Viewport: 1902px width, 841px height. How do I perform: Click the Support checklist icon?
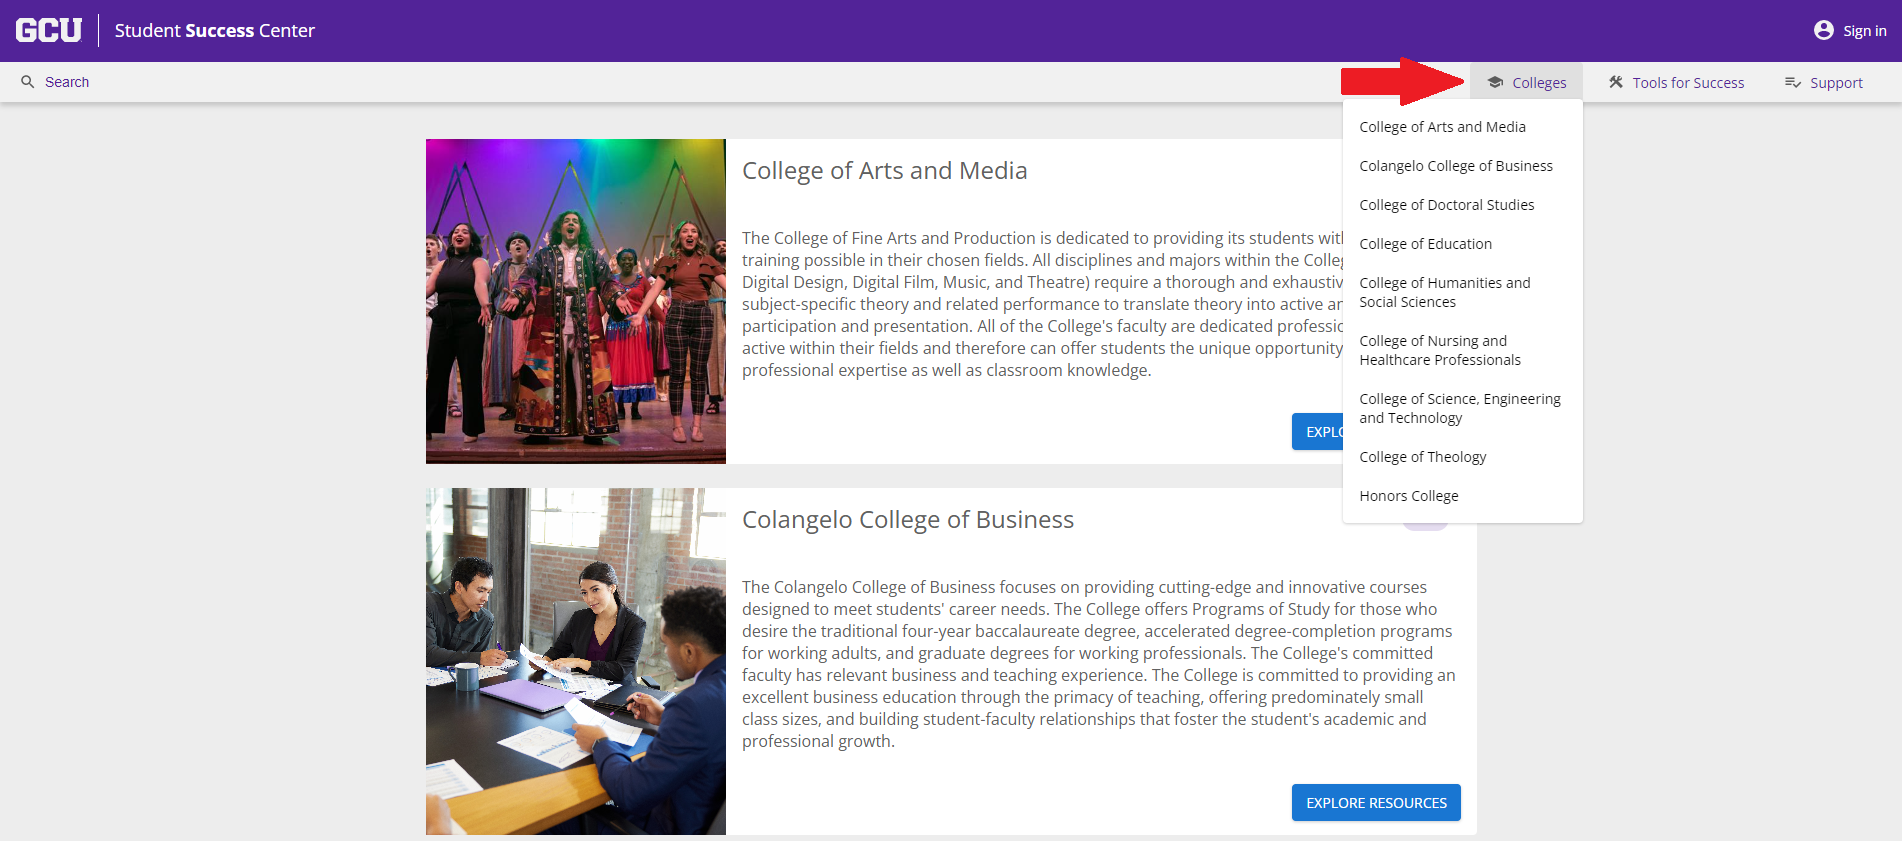click(x=1793, y=83)
